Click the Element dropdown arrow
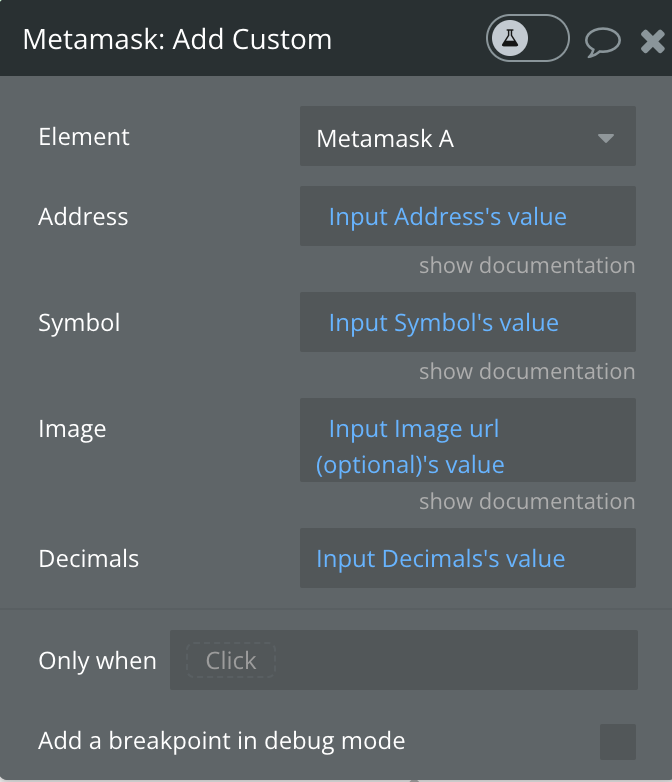 pos(606,138)
